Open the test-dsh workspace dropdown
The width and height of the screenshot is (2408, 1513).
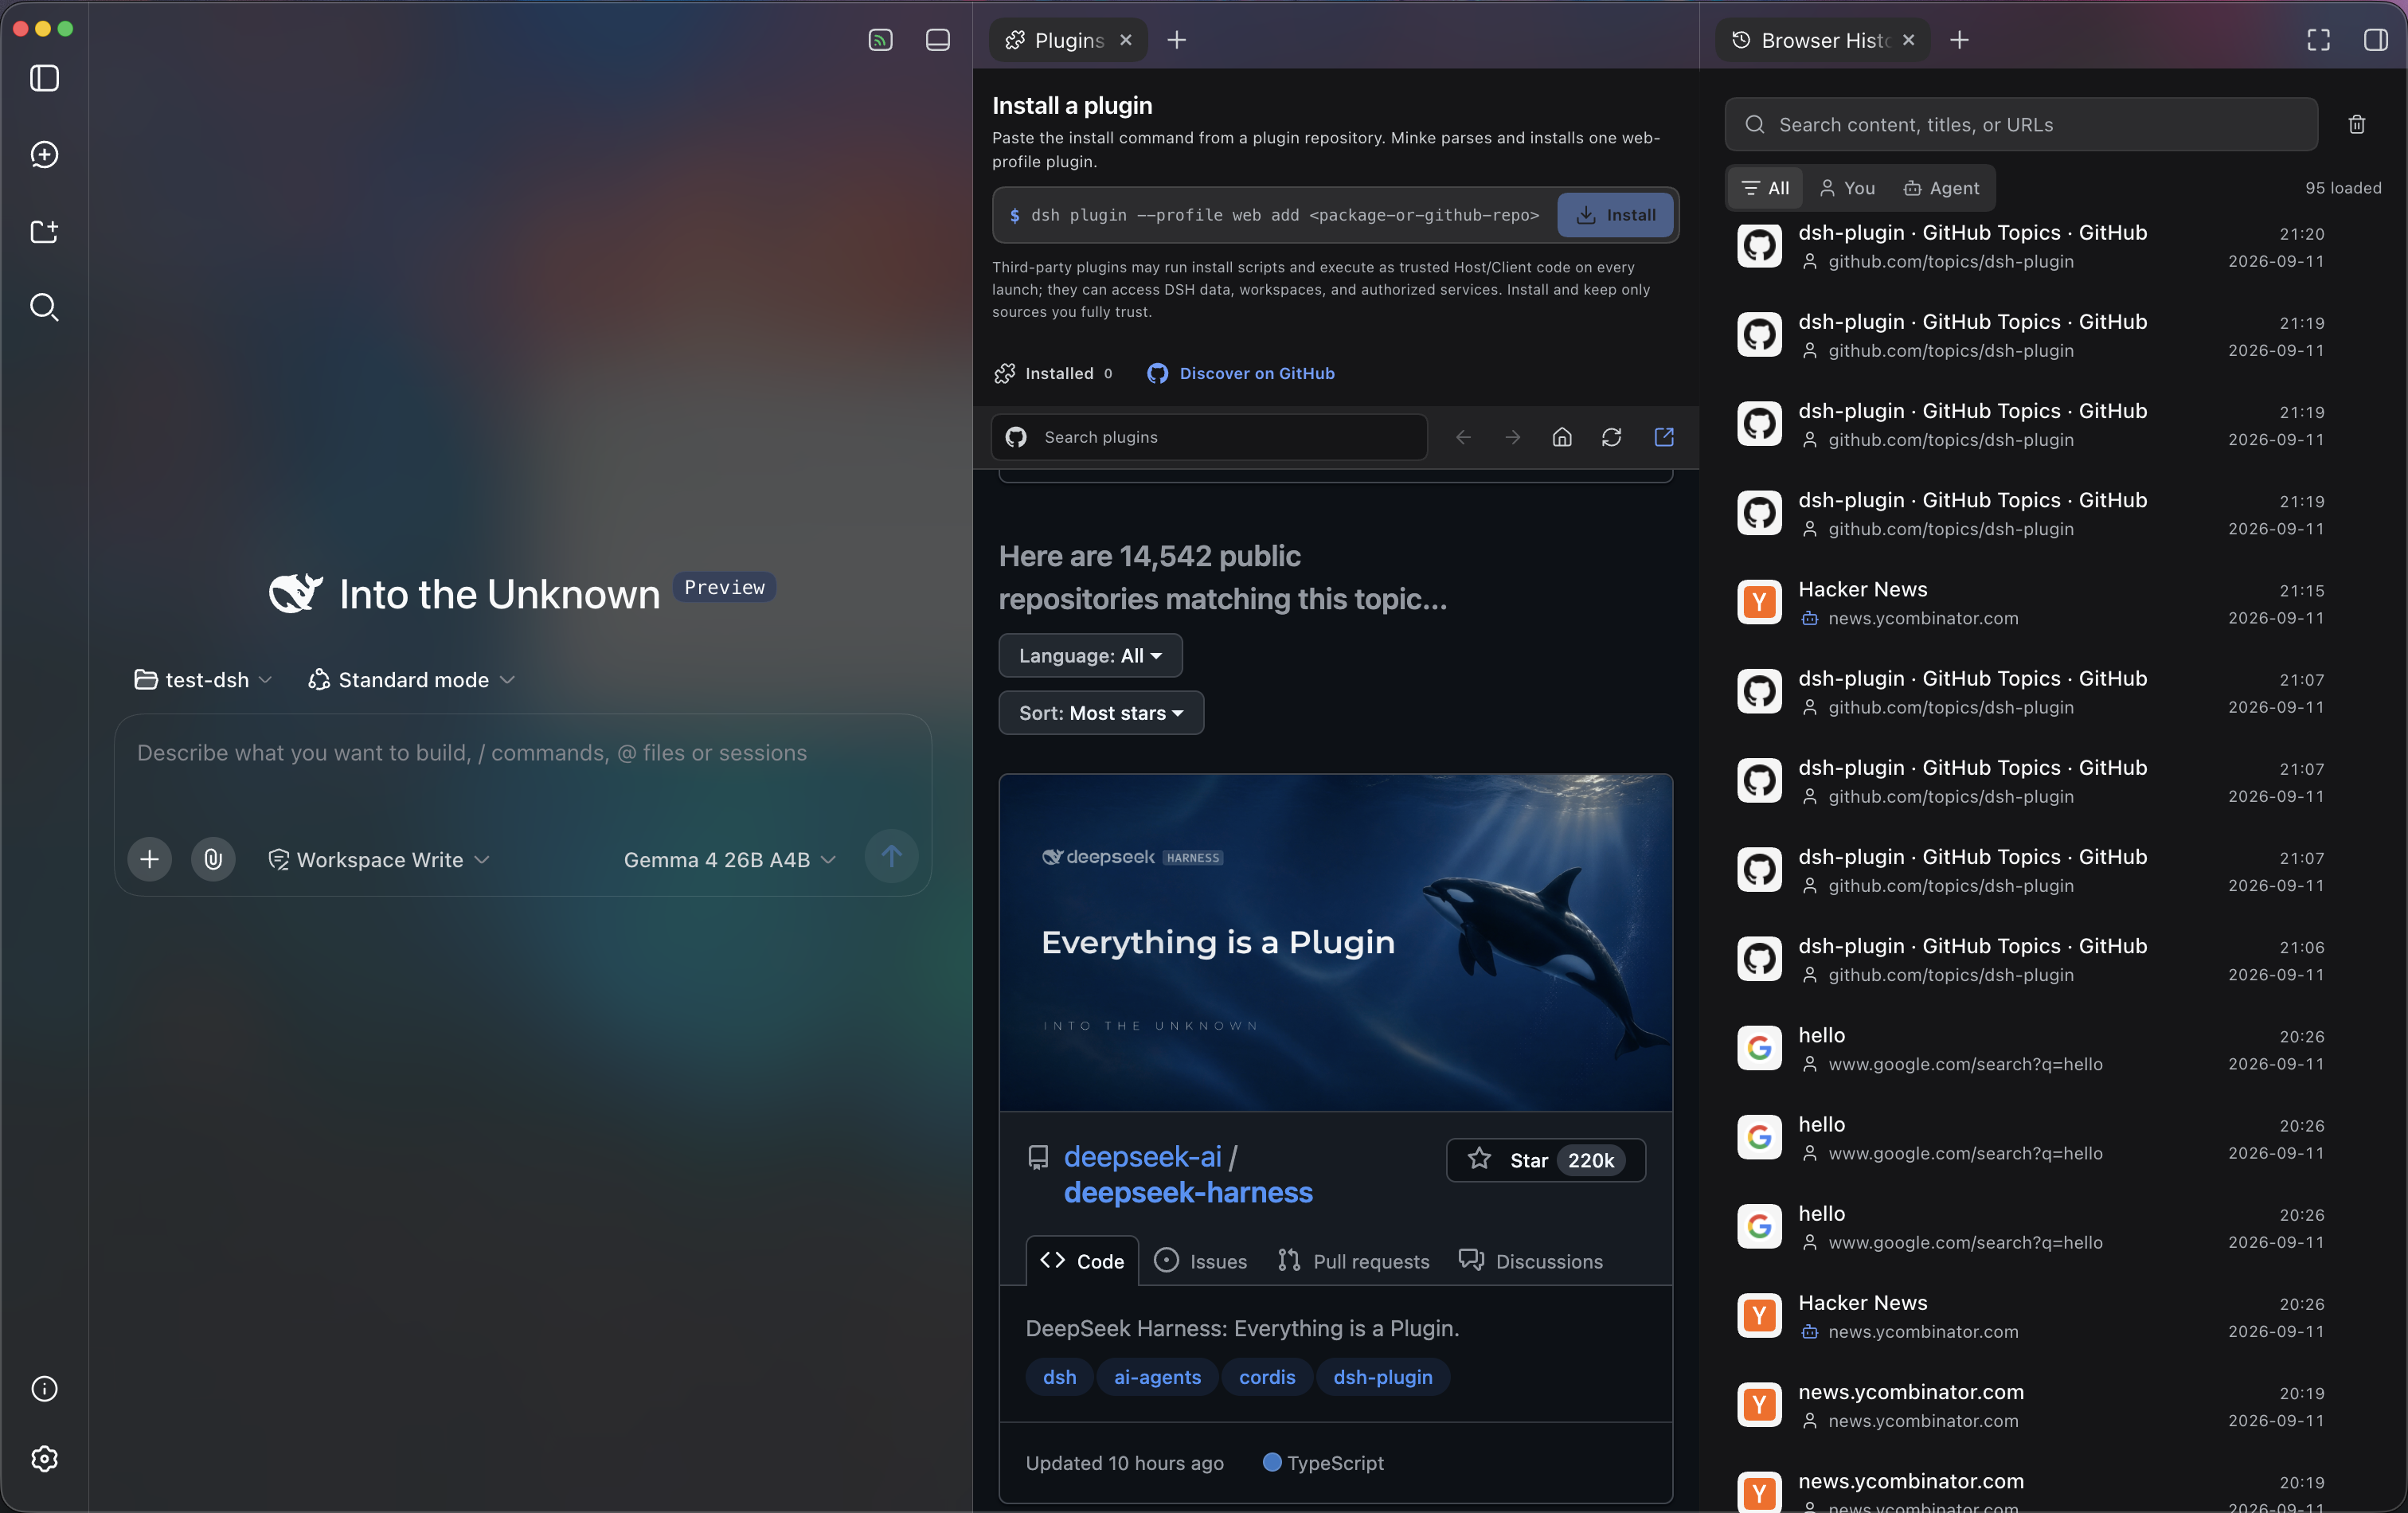[204, 680]
